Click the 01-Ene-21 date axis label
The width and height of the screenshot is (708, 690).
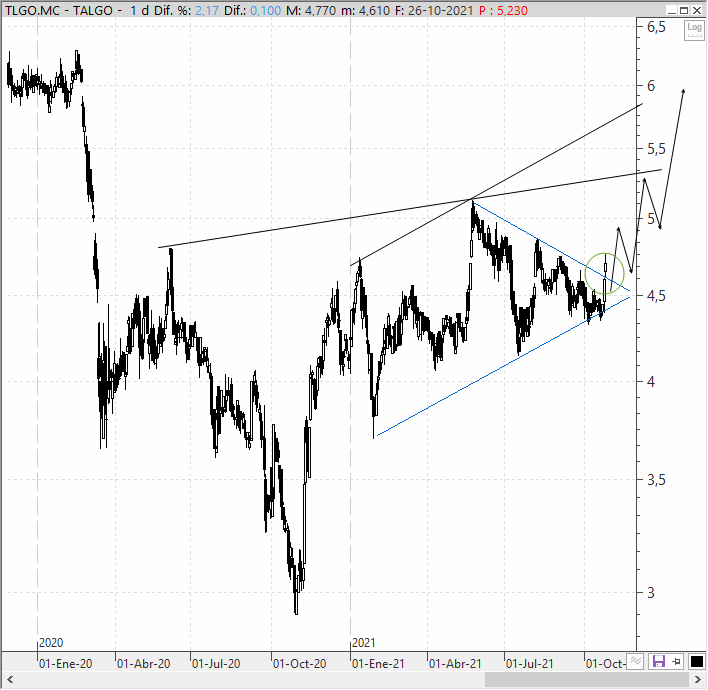pos(378,664)
